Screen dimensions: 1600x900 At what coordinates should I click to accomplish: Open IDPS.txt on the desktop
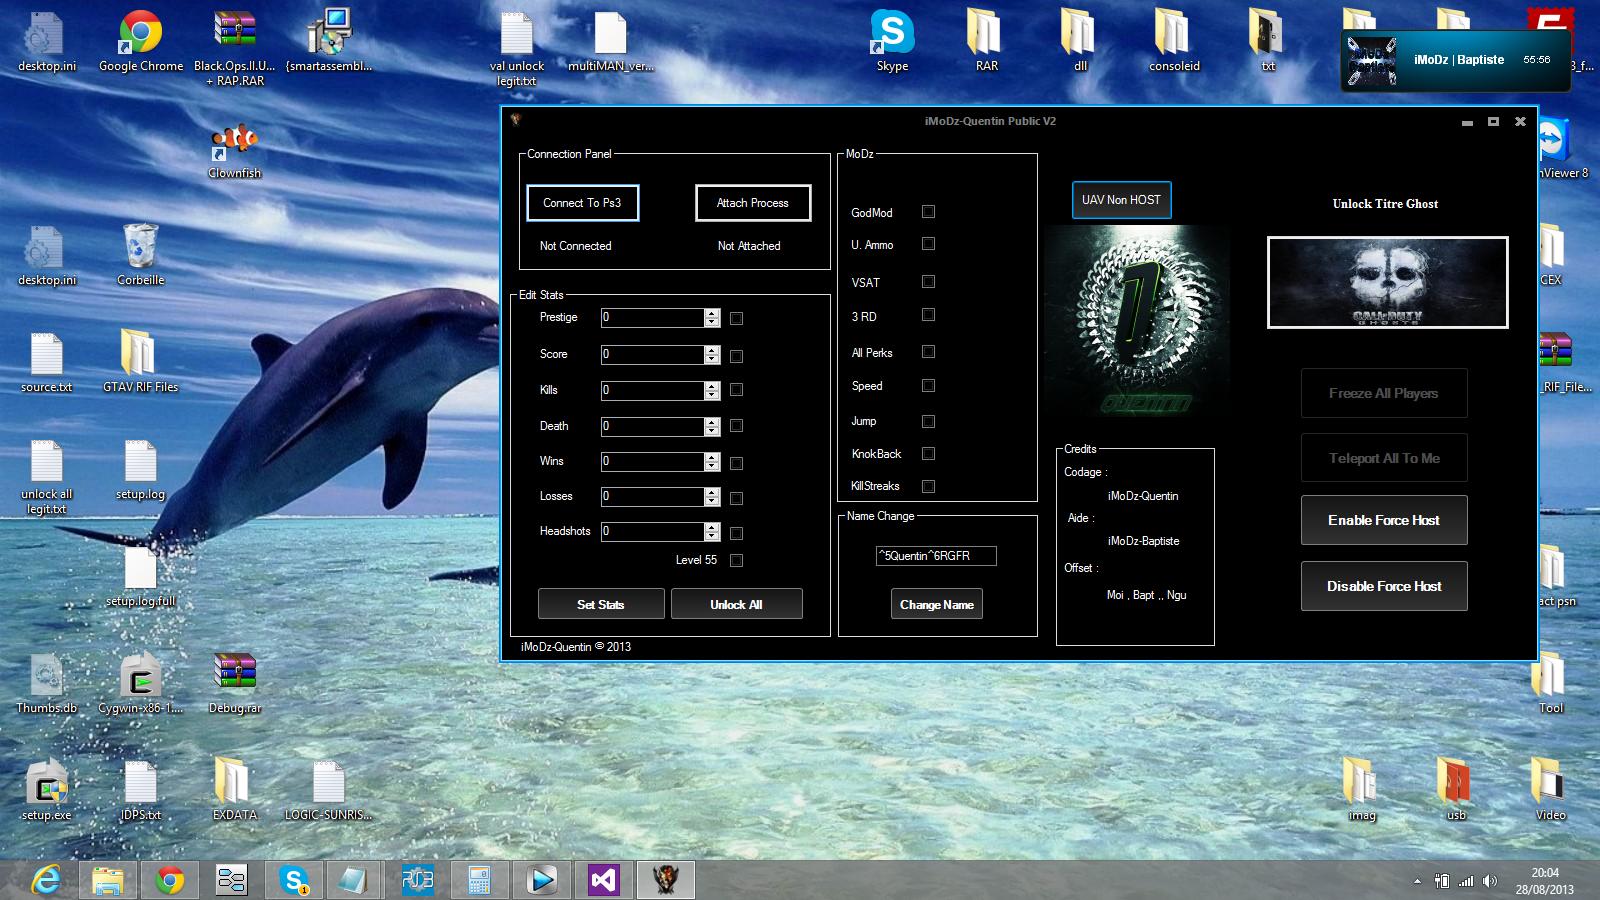click(x=141, y=791)
